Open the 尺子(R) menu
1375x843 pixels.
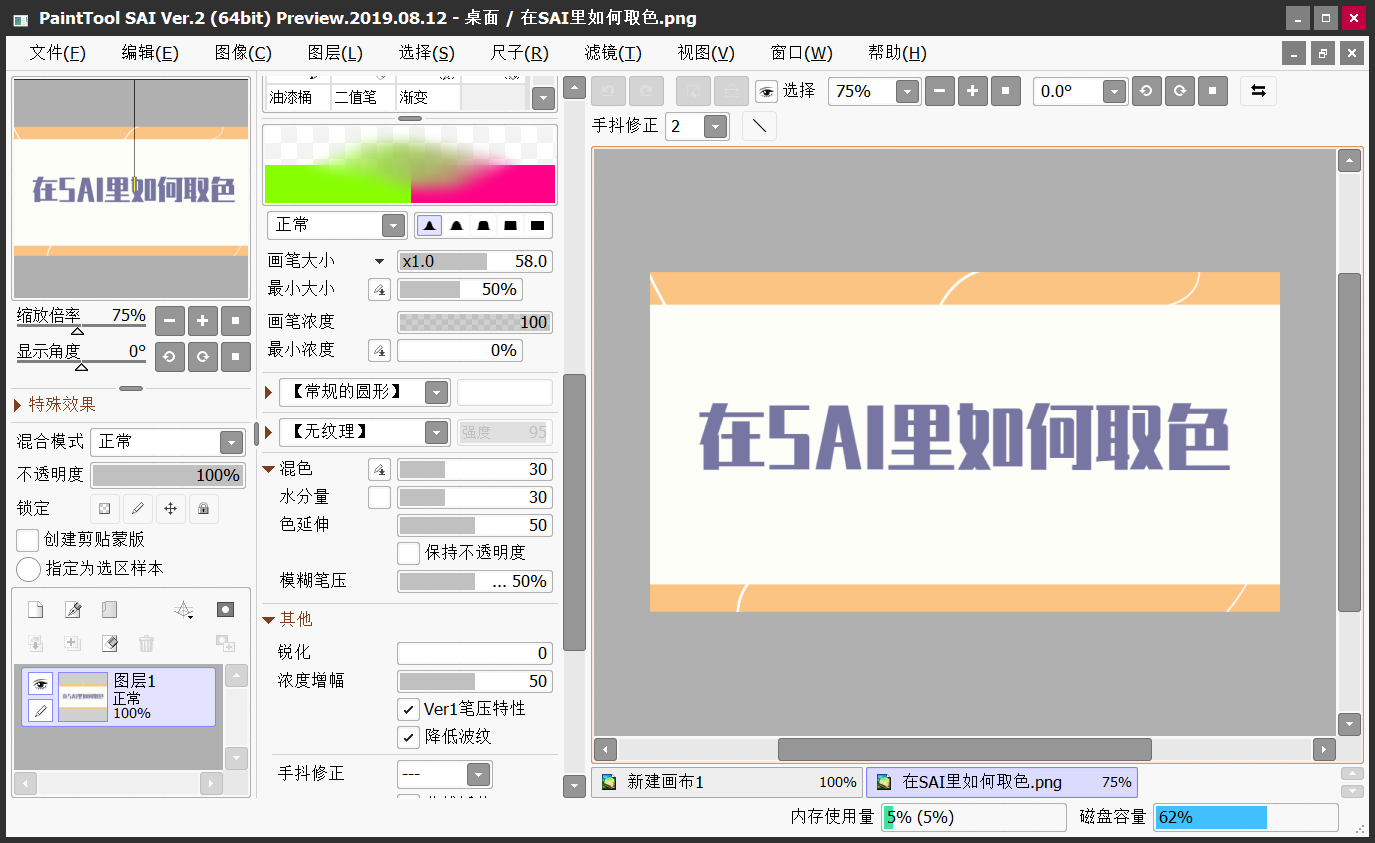[520, 53]
